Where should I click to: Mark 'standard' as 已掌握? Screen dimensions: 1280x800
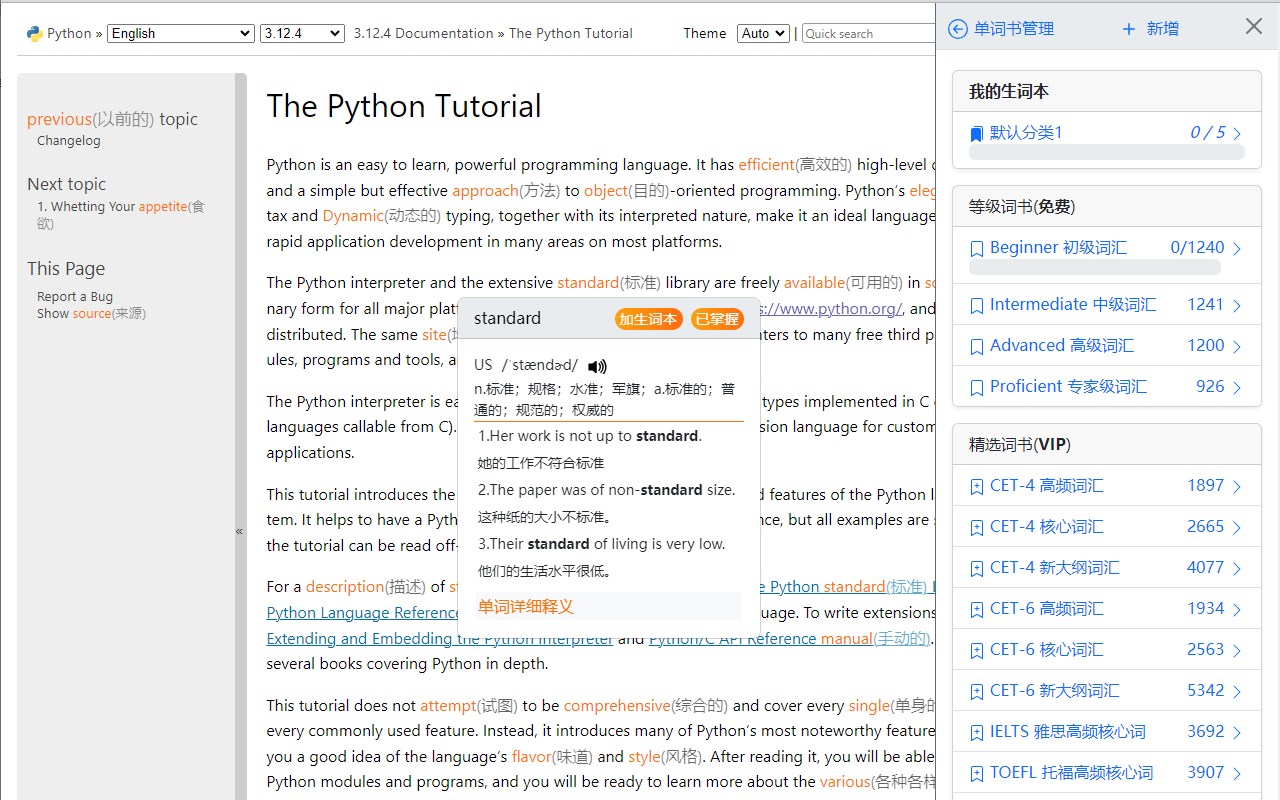[717, 319]
